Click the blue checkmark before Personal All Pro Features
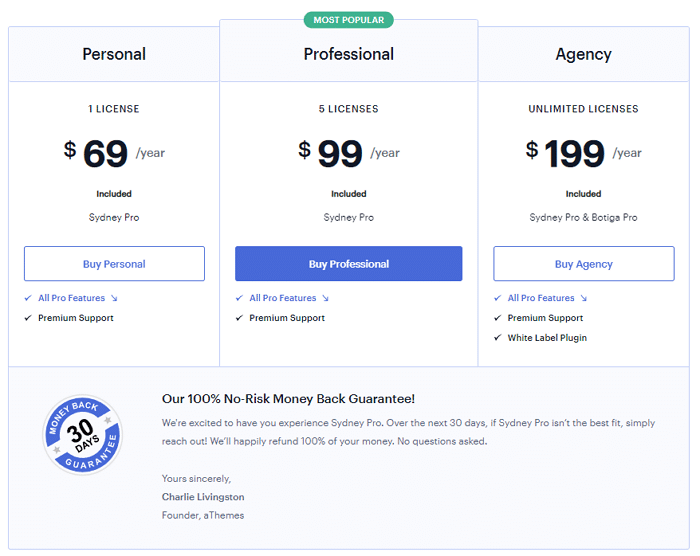 tap(28, 298)
